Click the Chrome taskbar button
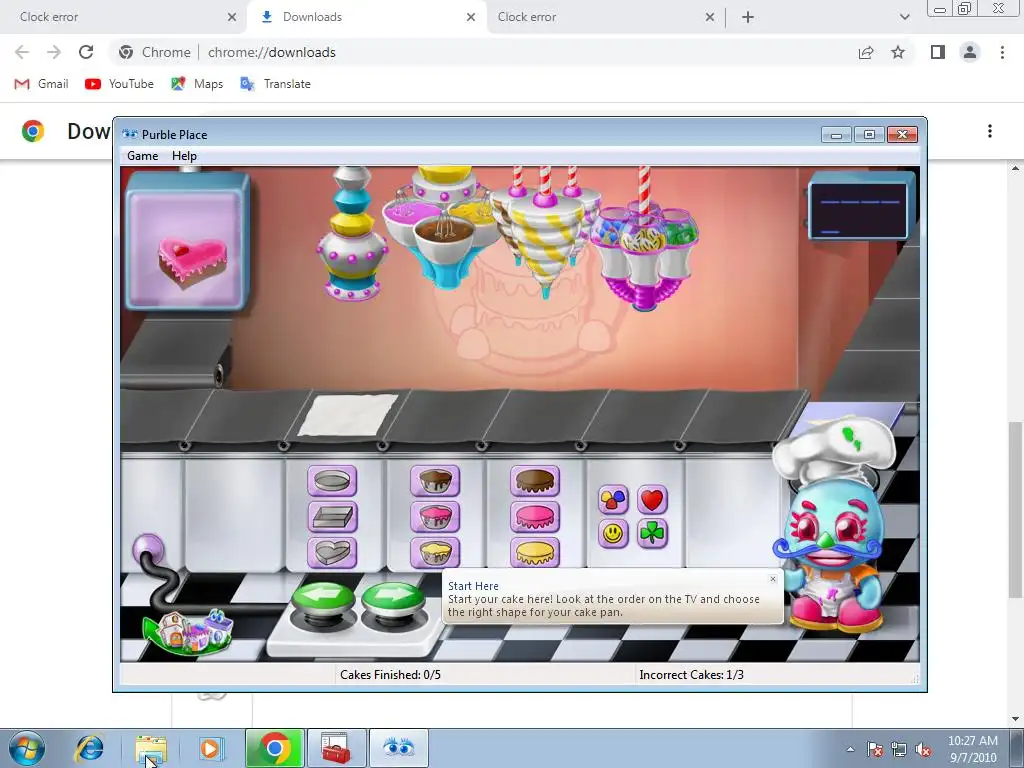The image size is (1024, 768). pos(274,748)
